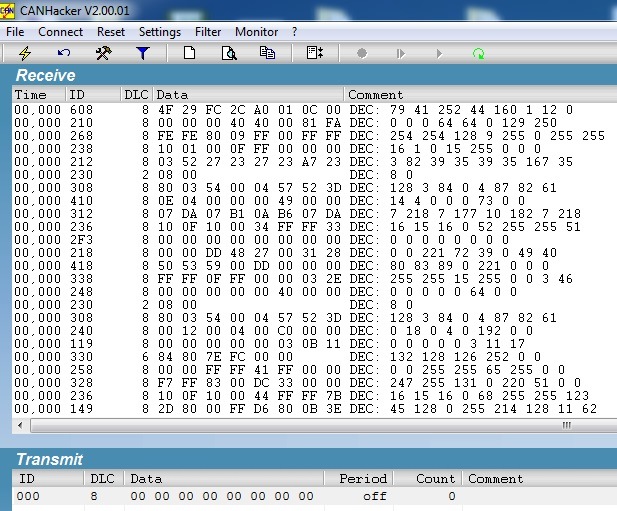Viewport: 617px width, 511px height.
Task: Click the ID column header in Receive
Action: pyautogui.click(x=93, y=95)
